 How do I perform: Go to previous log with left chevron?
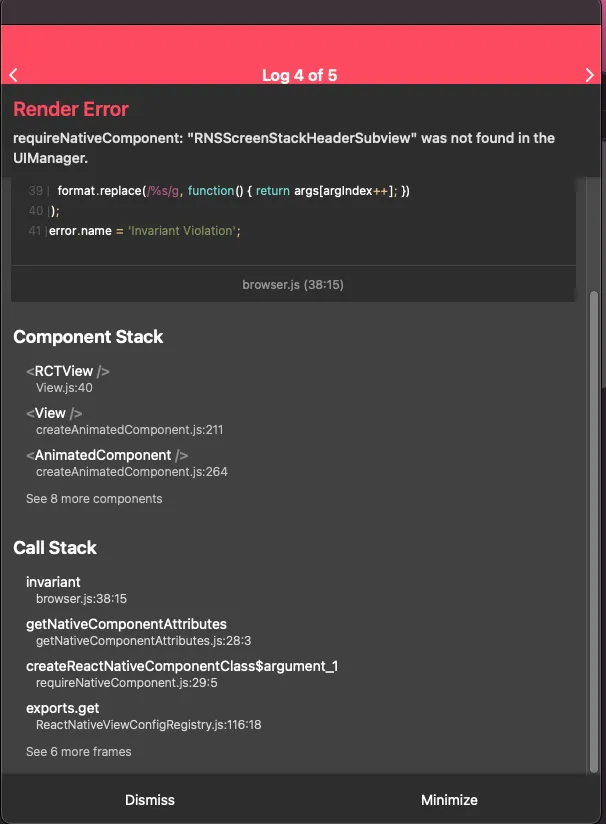point(13,75)
